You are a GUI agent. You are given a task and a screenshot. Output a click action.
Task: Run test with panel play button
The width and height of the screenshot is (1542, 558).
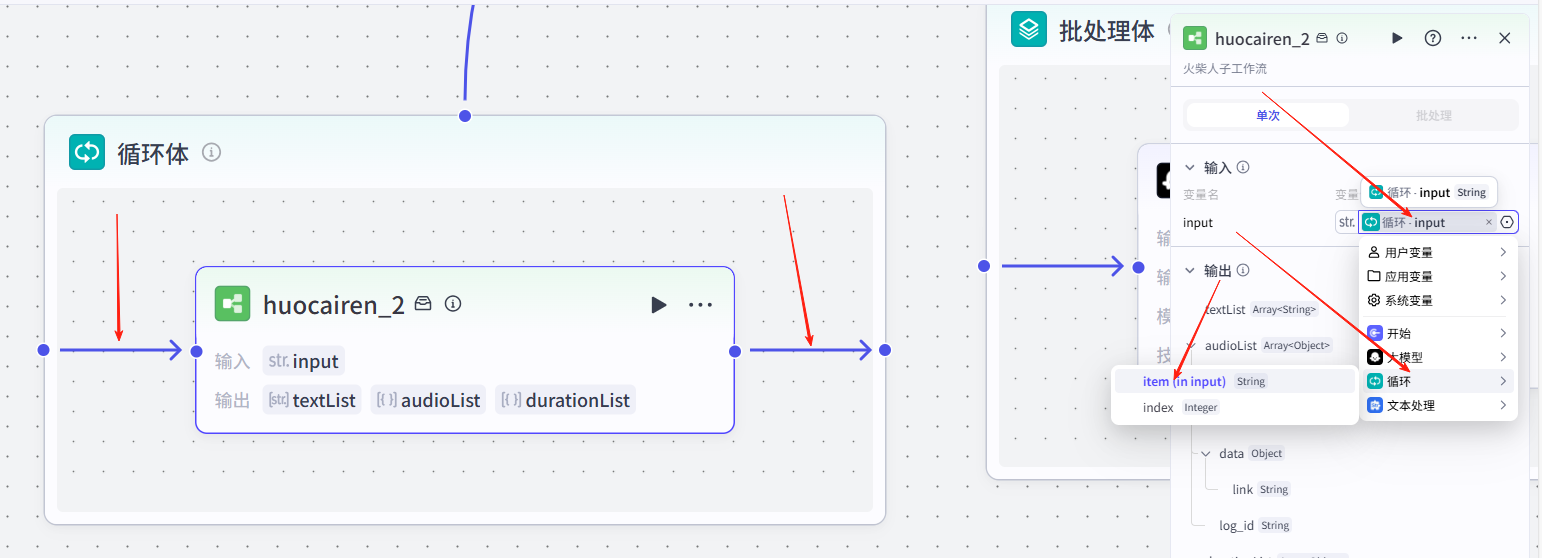pos(1397,38)
